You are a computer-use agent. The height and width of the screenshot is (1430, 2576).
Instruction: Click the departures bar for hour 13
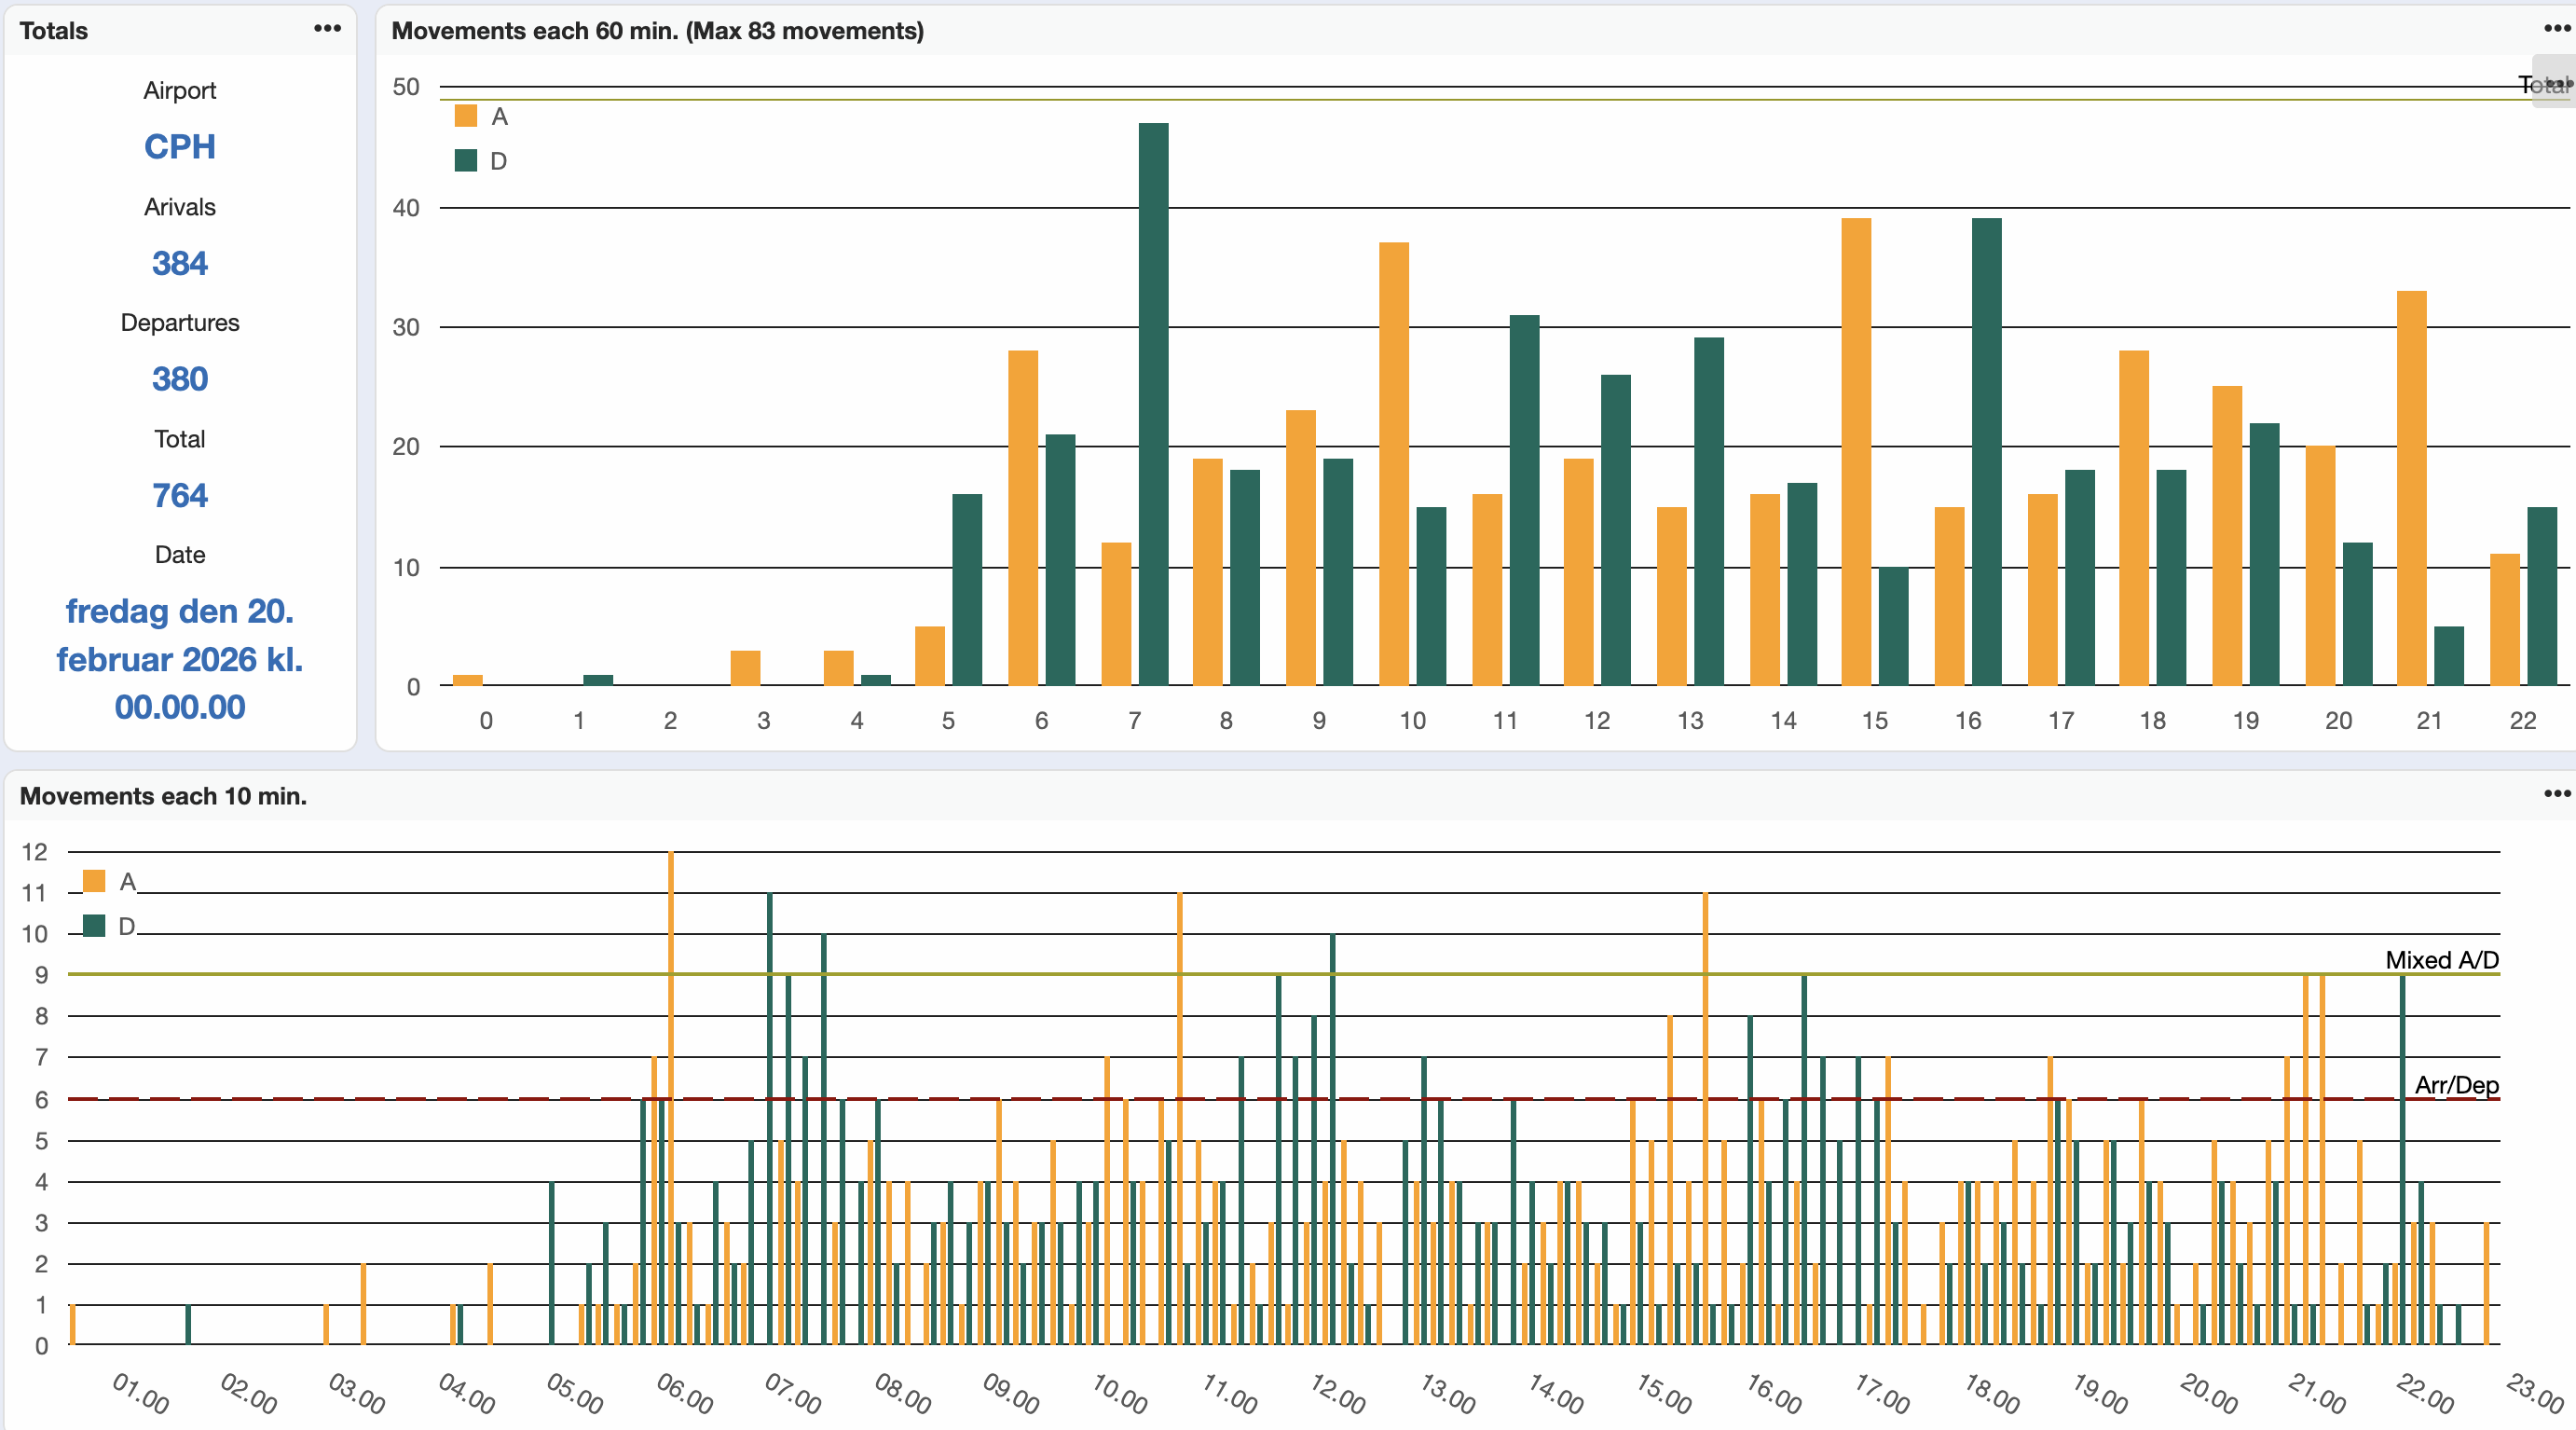tap(1709, 512)
